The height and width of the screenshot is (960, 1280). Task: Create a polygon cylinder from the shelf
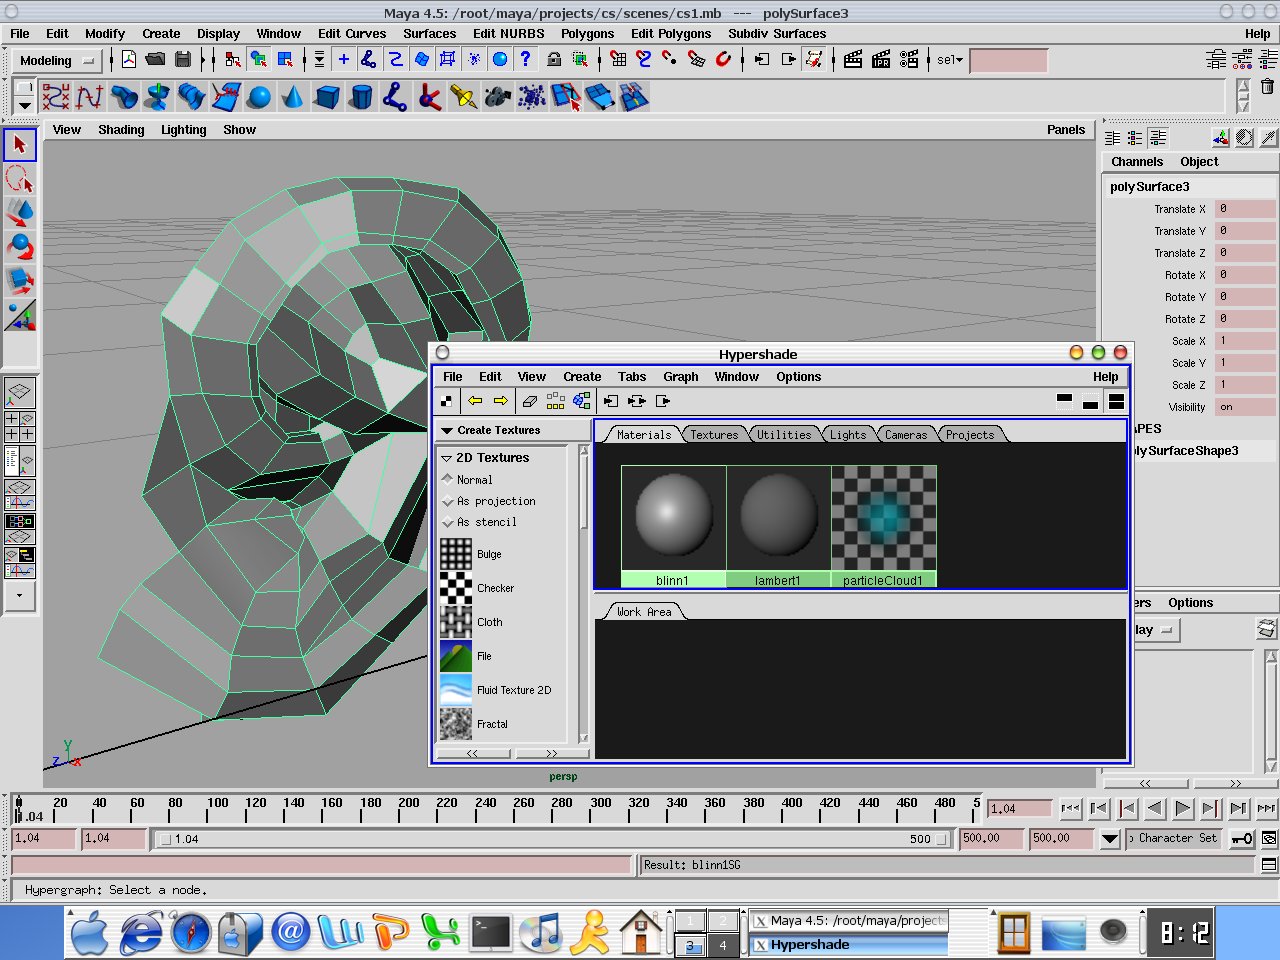[361, 97]
